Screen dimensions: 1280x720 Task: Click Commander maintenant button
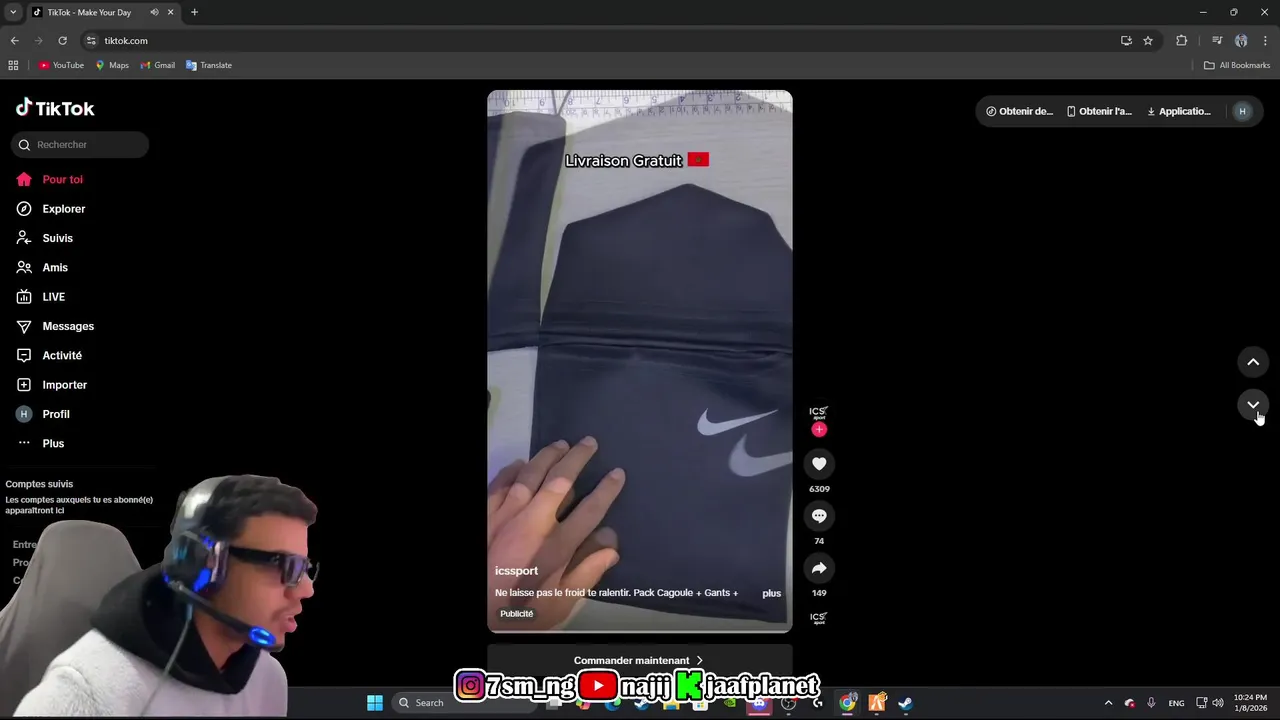(639, 660)
